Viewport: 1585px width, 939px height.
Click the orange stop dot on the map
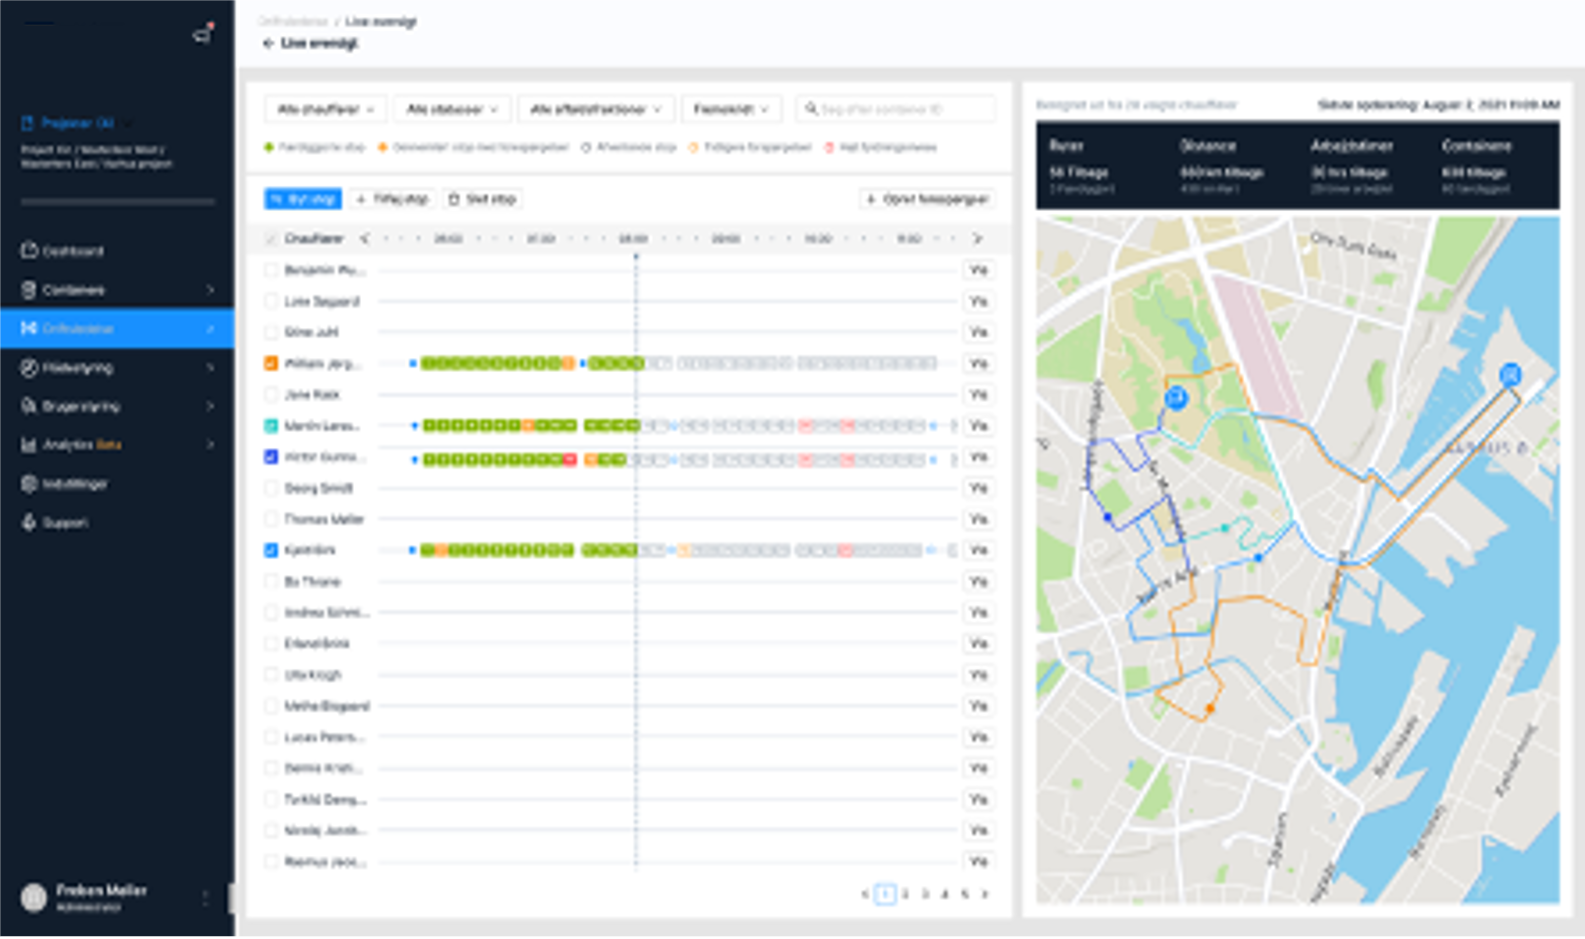pyautogui.click(x=1210, y=708)
